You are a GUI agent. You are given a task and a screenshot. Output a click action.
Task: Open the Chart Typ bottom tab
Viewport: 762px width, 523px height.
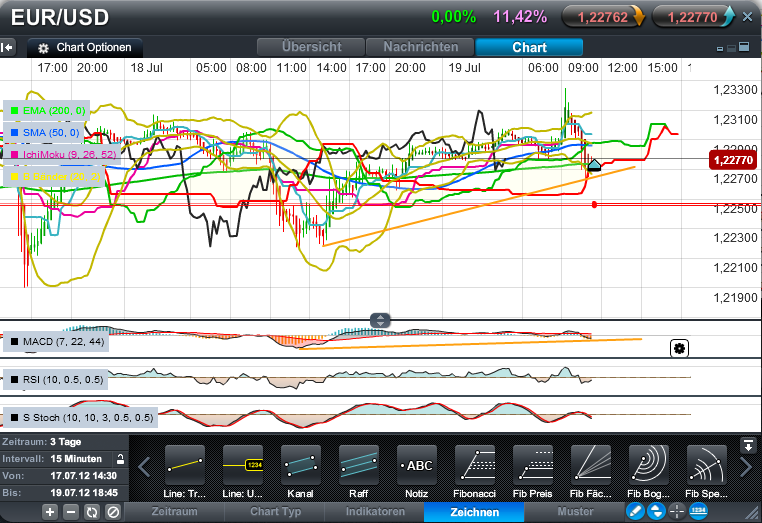(x=275, y=512)
